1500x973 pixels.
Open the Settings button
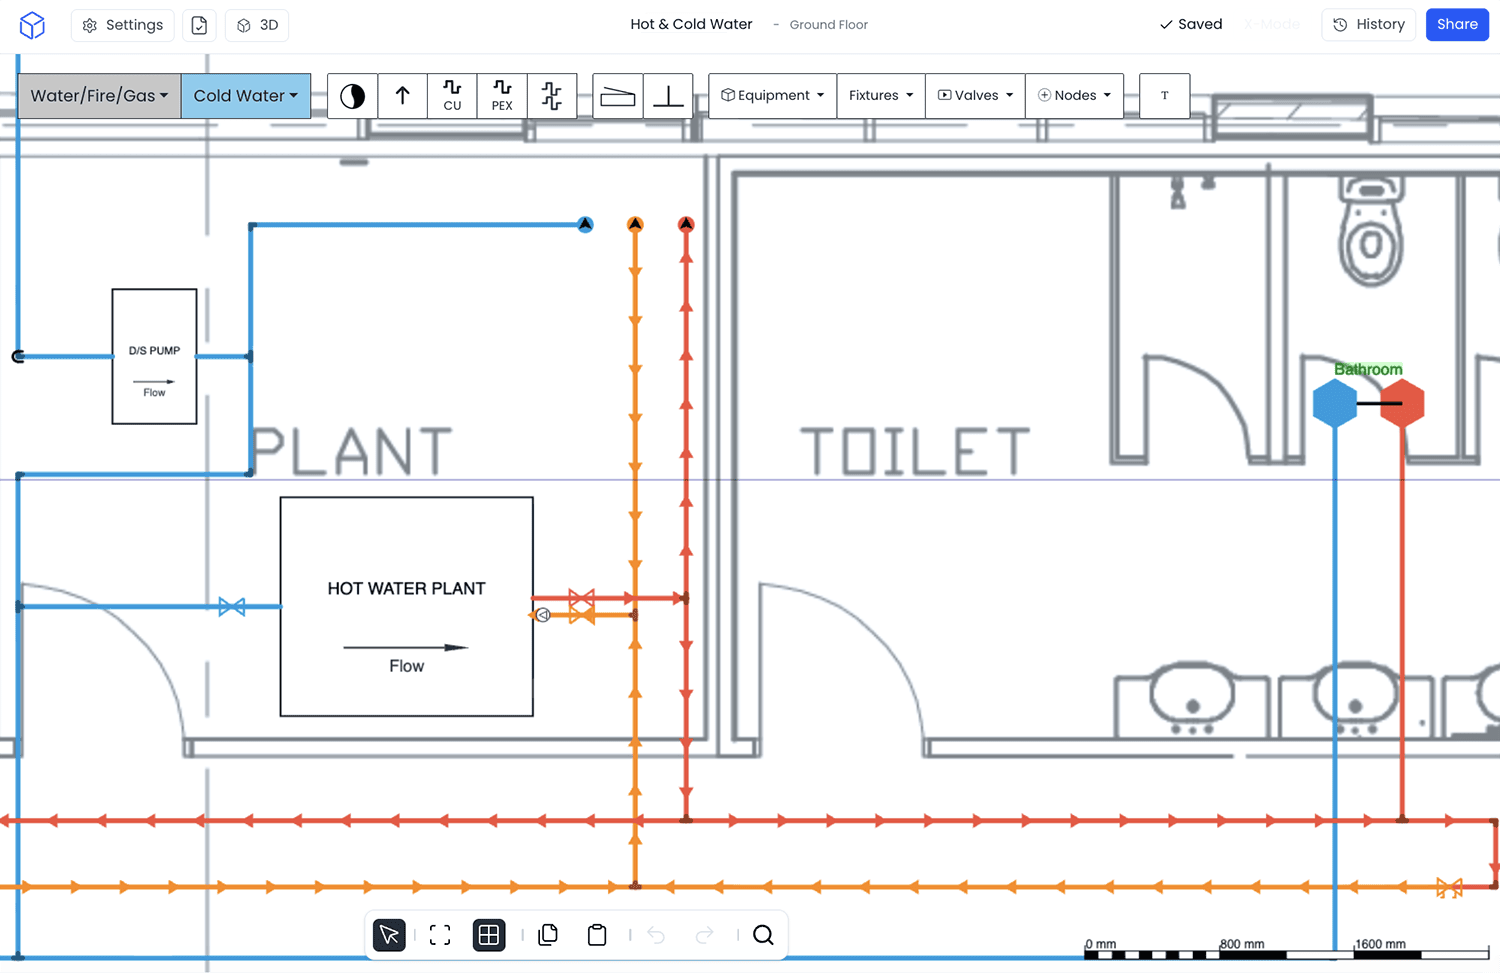point(123,25)
